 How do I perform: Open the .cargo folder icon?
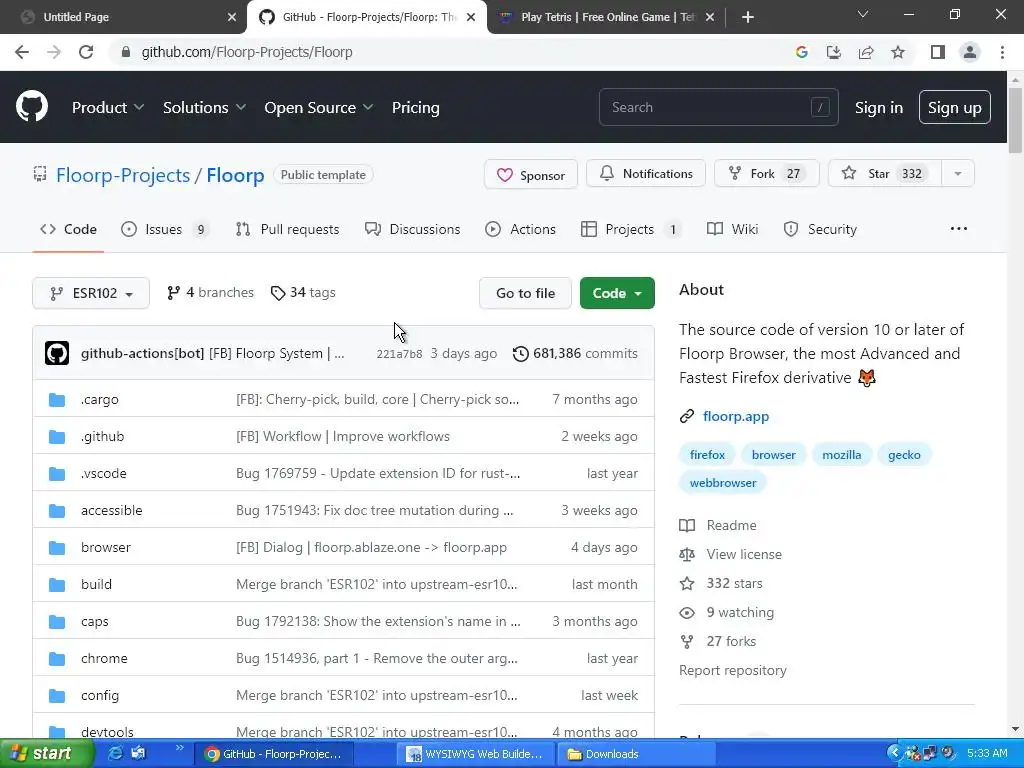click(x=57, y=400)
